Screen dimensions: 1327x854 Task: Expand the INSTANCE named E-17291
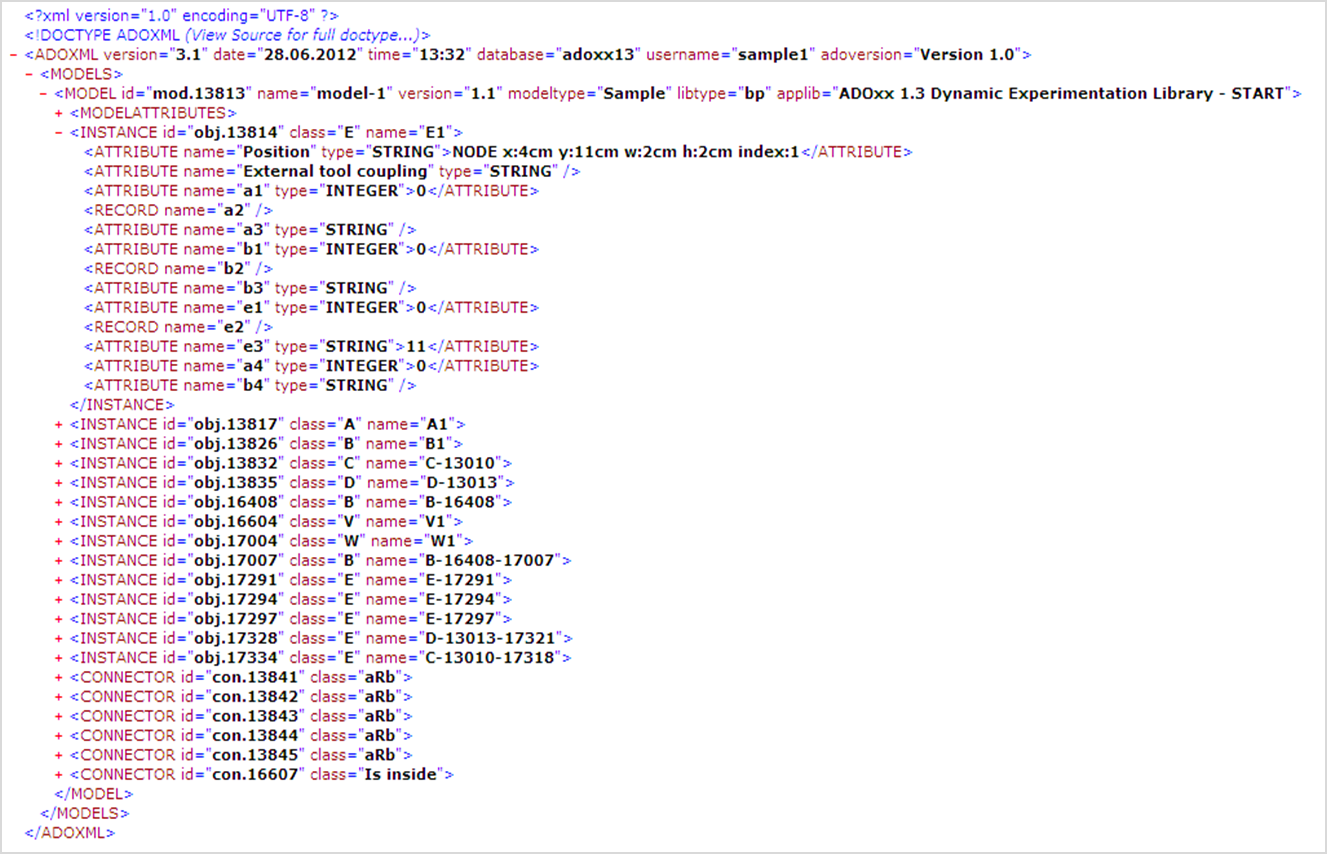(x=56, y=579)
